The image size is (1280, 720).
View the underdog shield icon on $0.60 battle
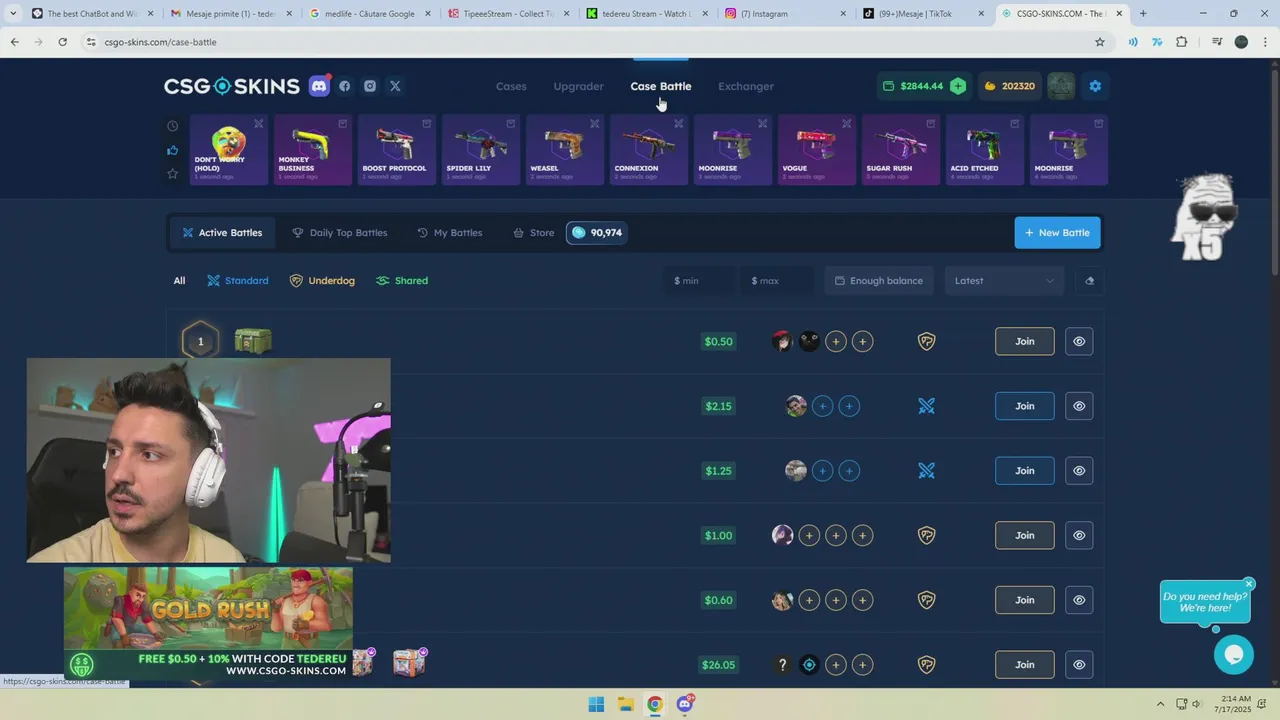tap(927, 600)
